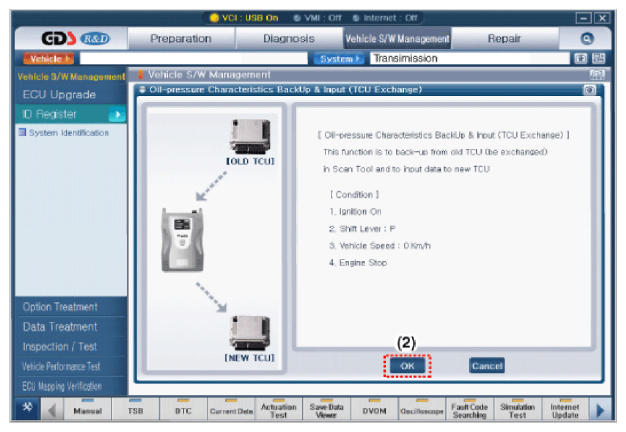The height and width of the screenshot is (432, 626).
Task: Click the OK button
Action: point(406,366)
